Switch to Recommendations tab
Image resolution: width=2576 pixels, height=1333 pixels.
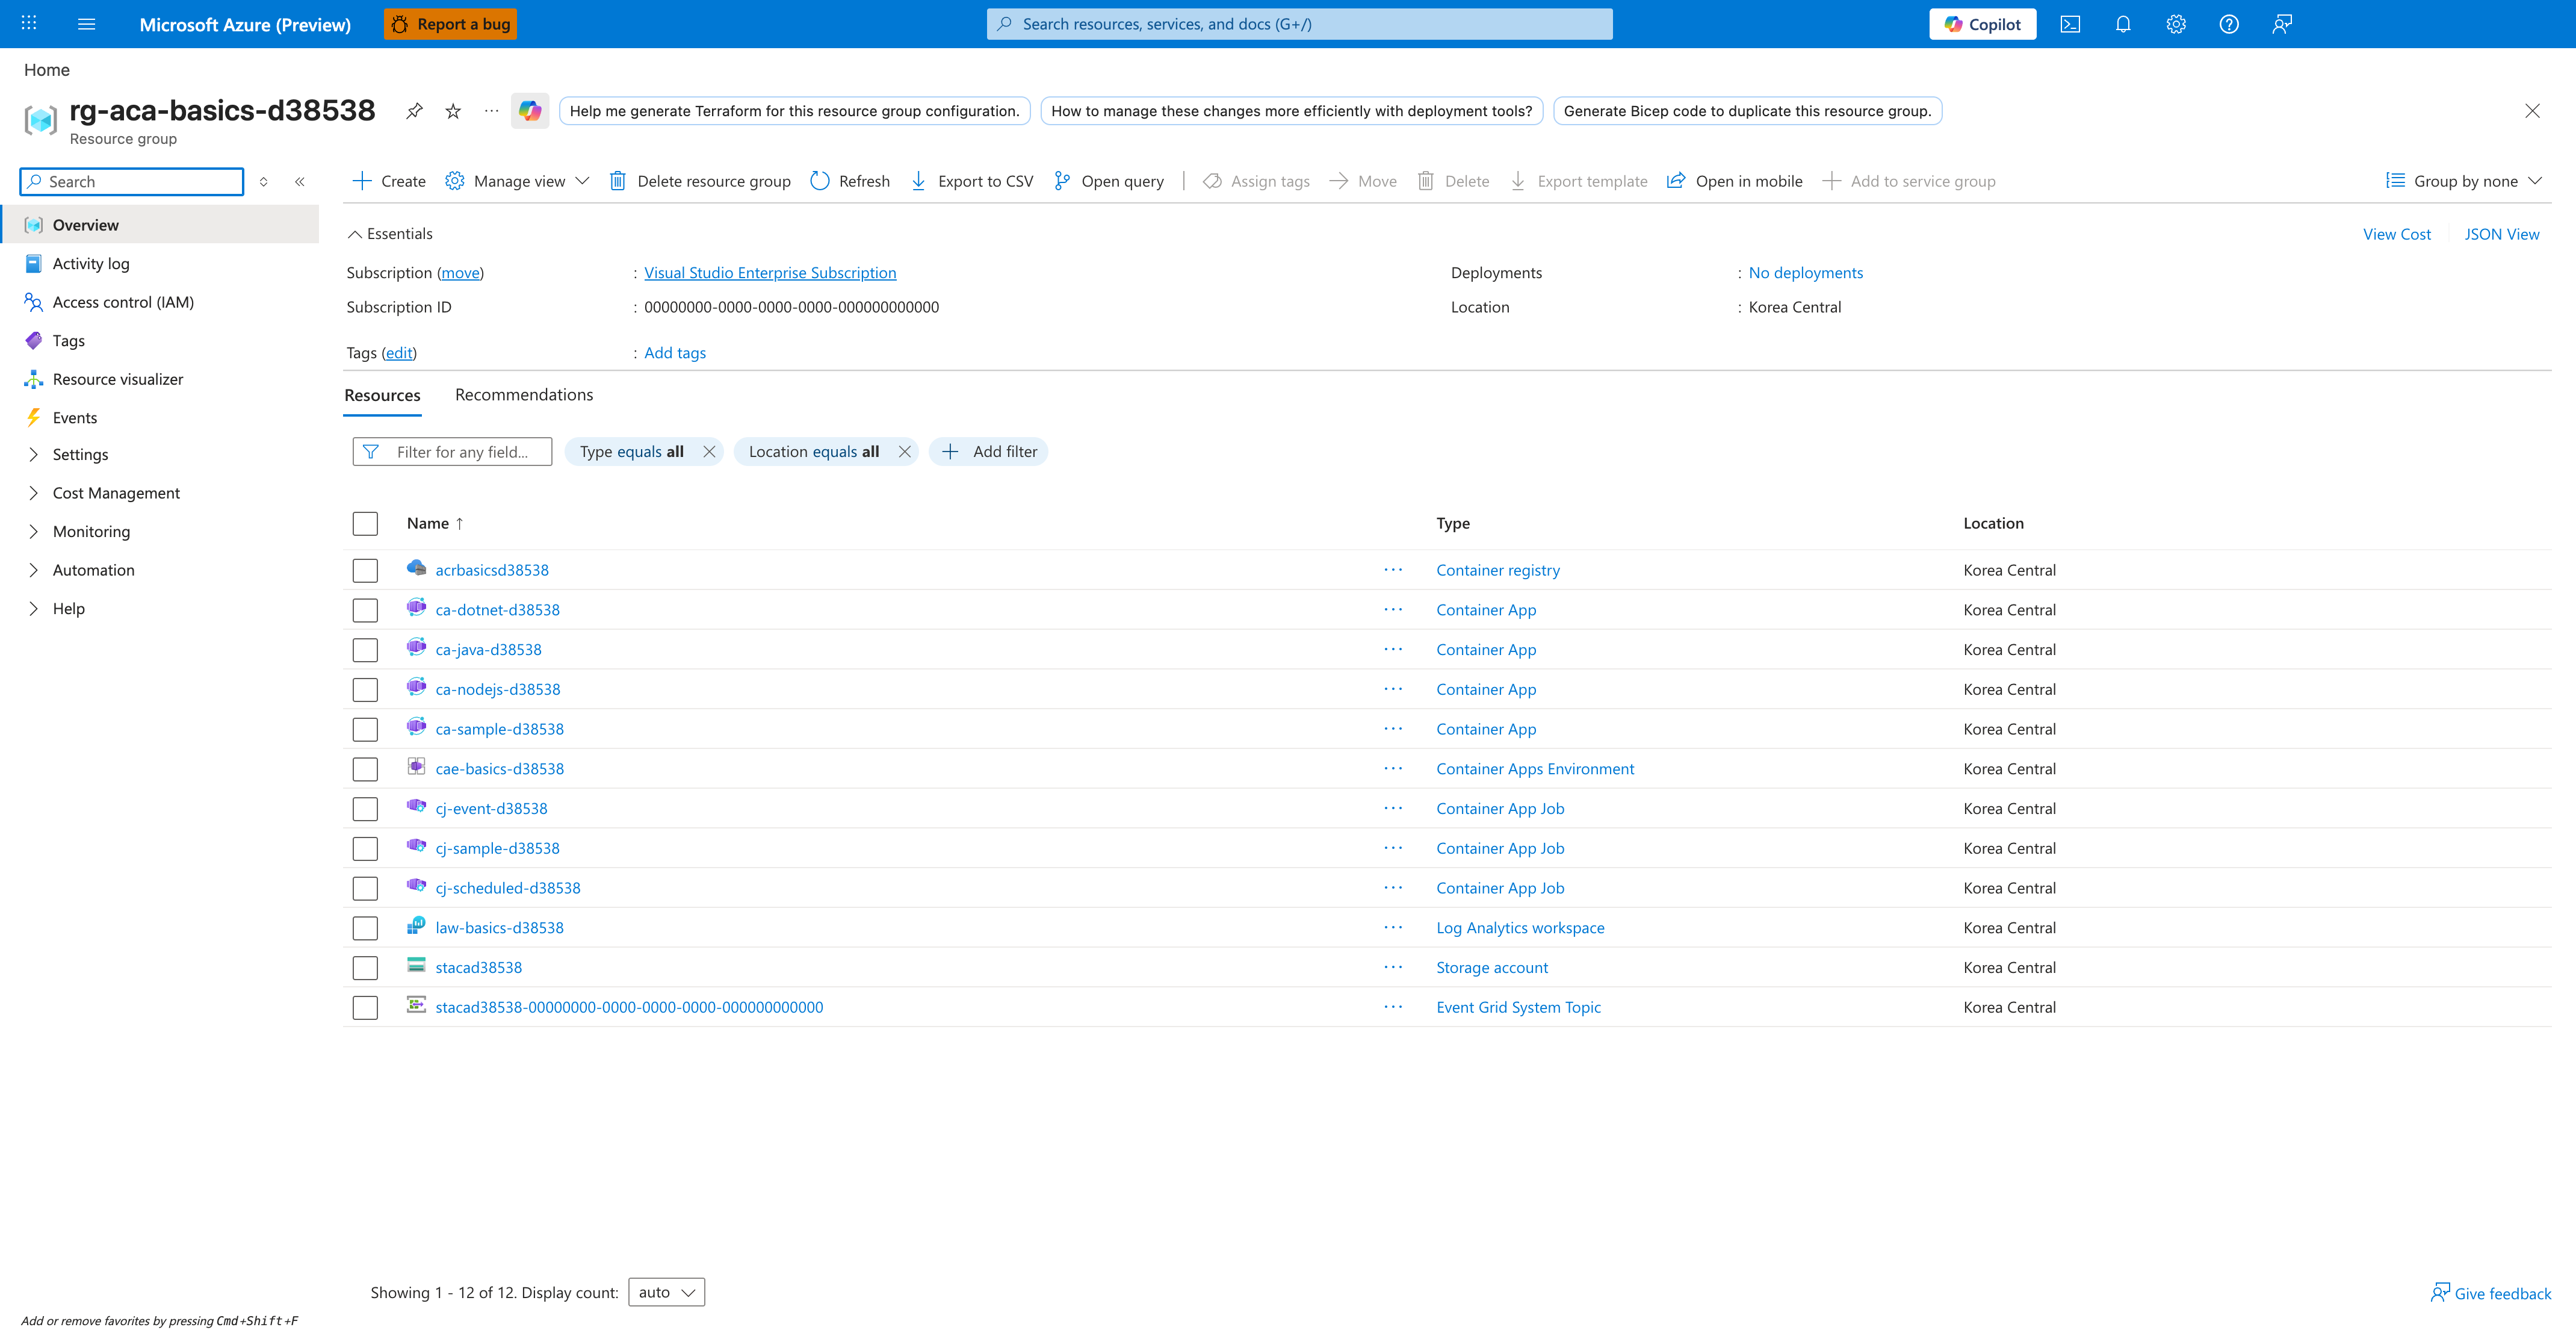pos(524,394)
